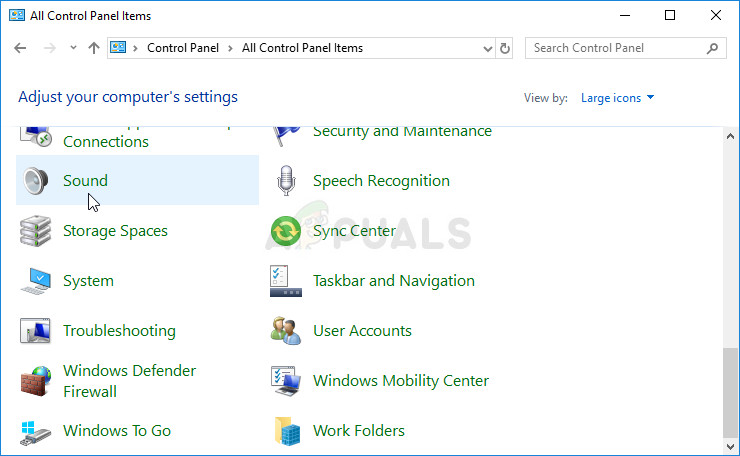The height and width of the screenshot is (456, 740).
Task: Click the Troubleshooting link
Action: tap(119, 331)
